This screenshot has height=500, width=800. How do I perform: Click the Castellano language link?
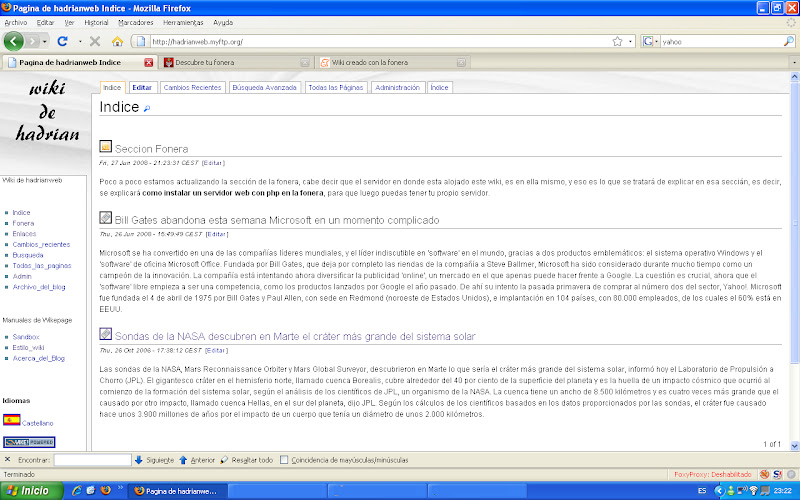pyautogui.click(x=37, y=423)
